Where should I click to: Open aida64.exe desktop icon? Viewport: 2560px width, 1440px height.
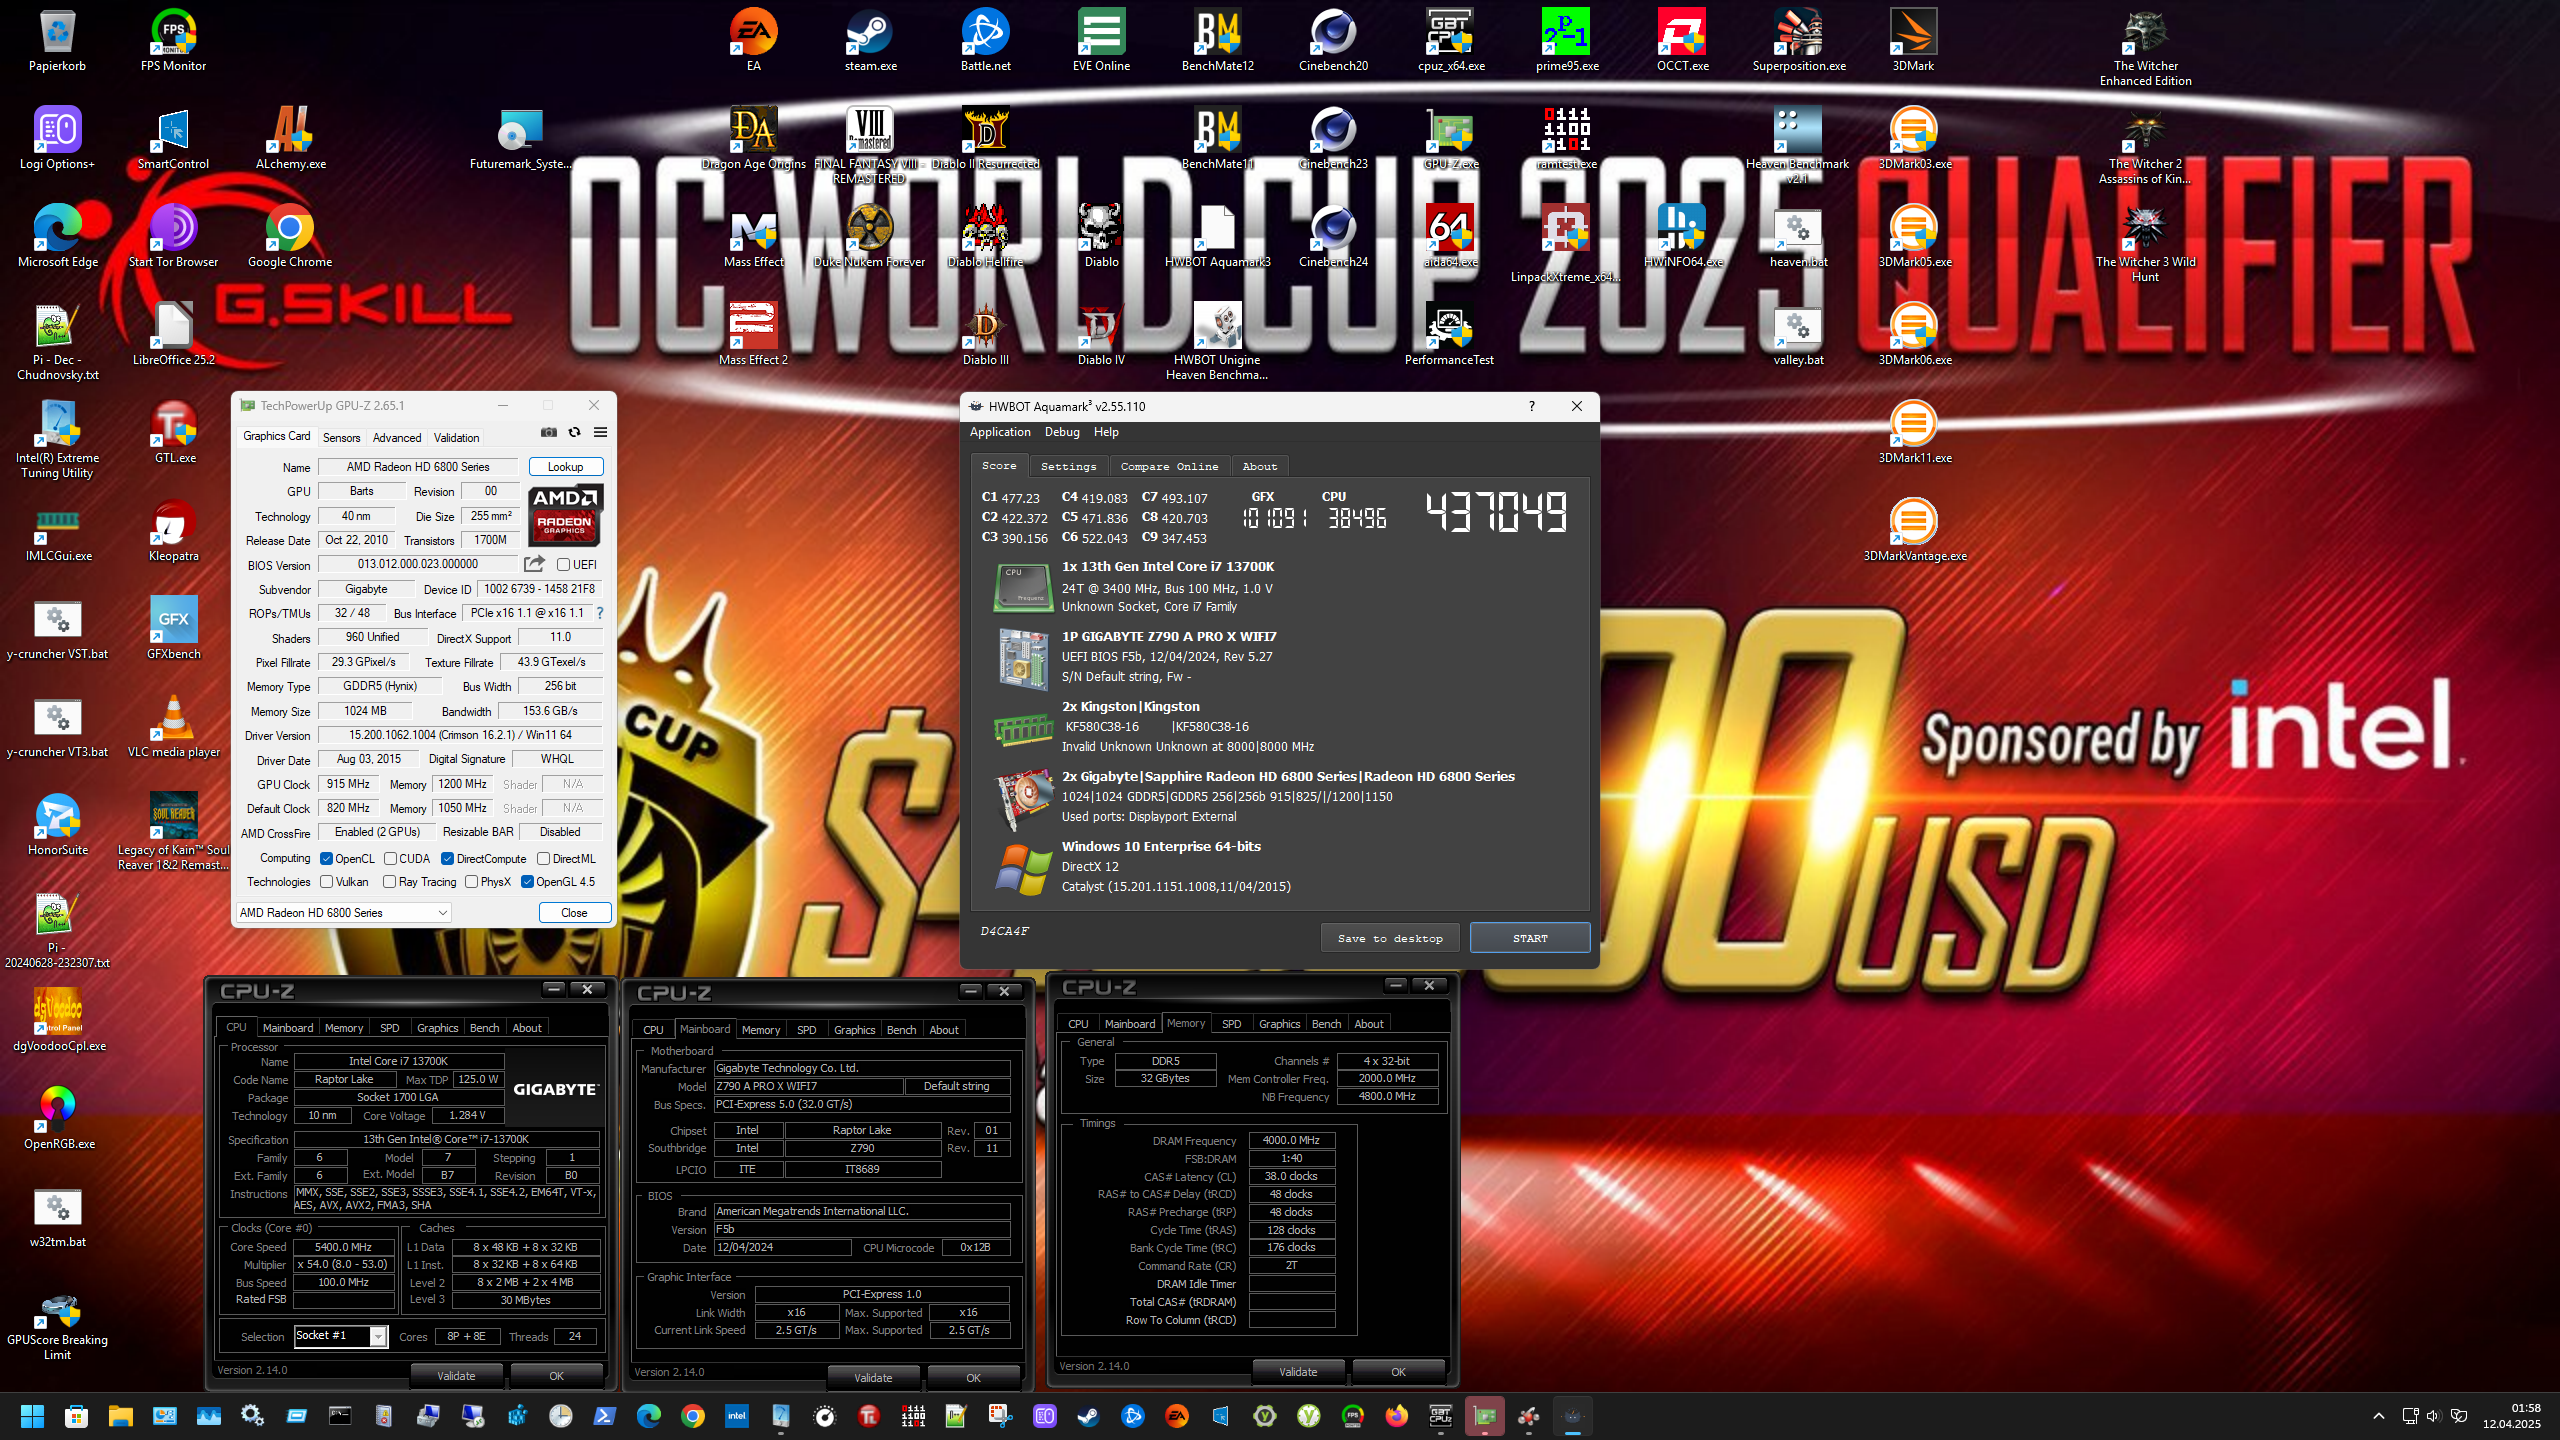(1450, 237)
